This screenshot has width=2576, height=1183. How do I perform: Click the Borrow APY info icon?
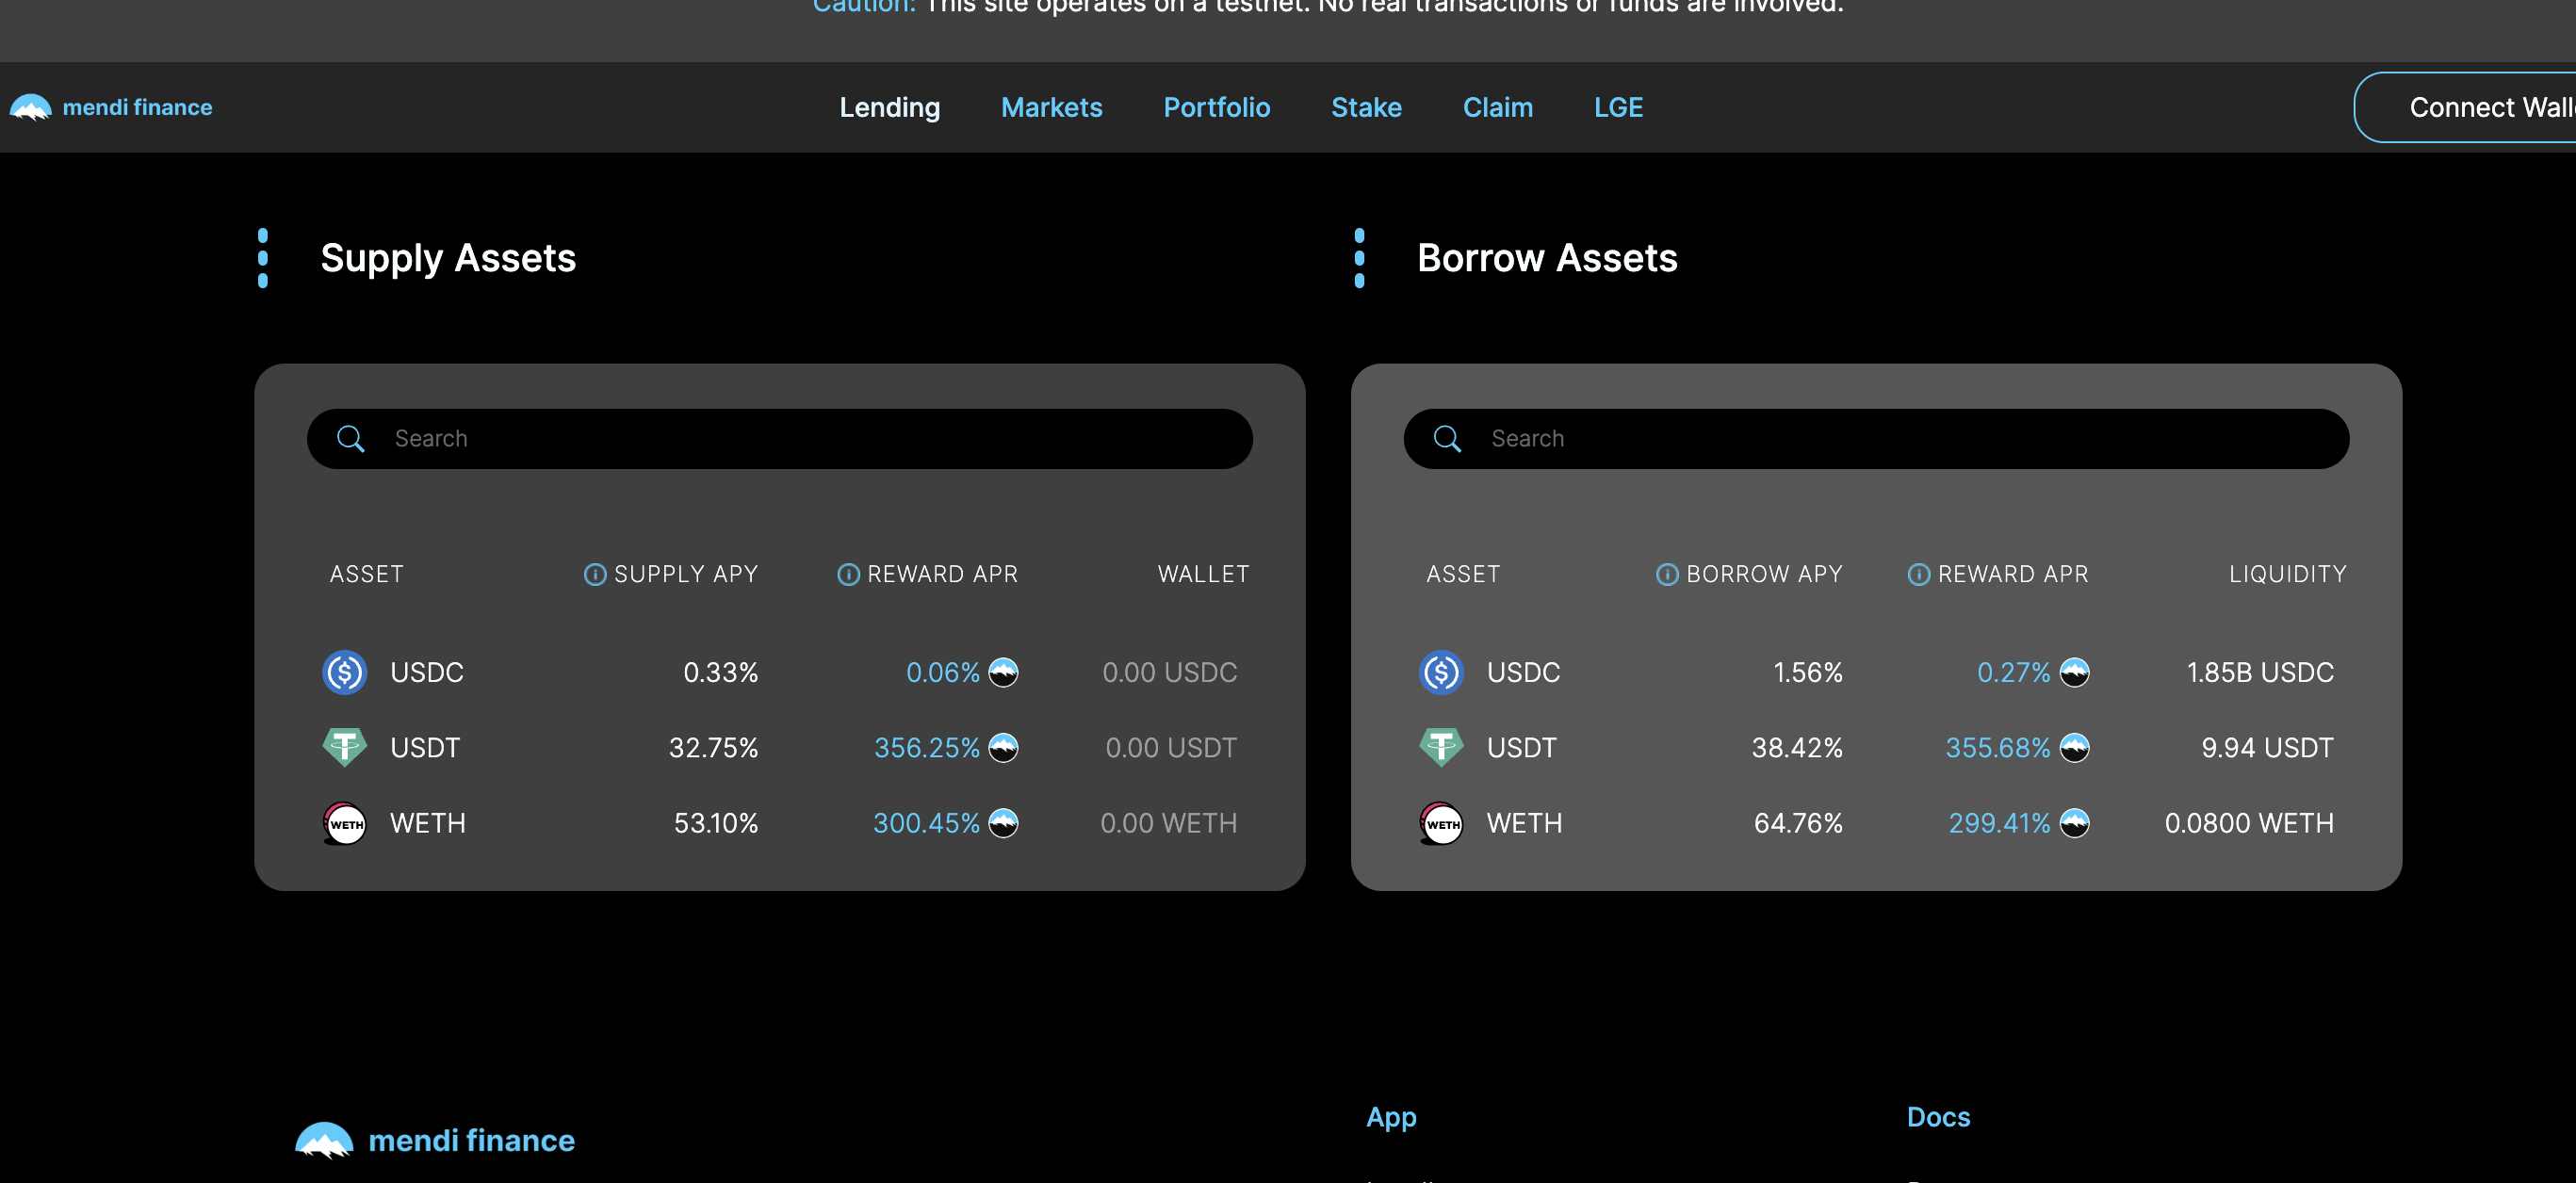coord(1666,574)
